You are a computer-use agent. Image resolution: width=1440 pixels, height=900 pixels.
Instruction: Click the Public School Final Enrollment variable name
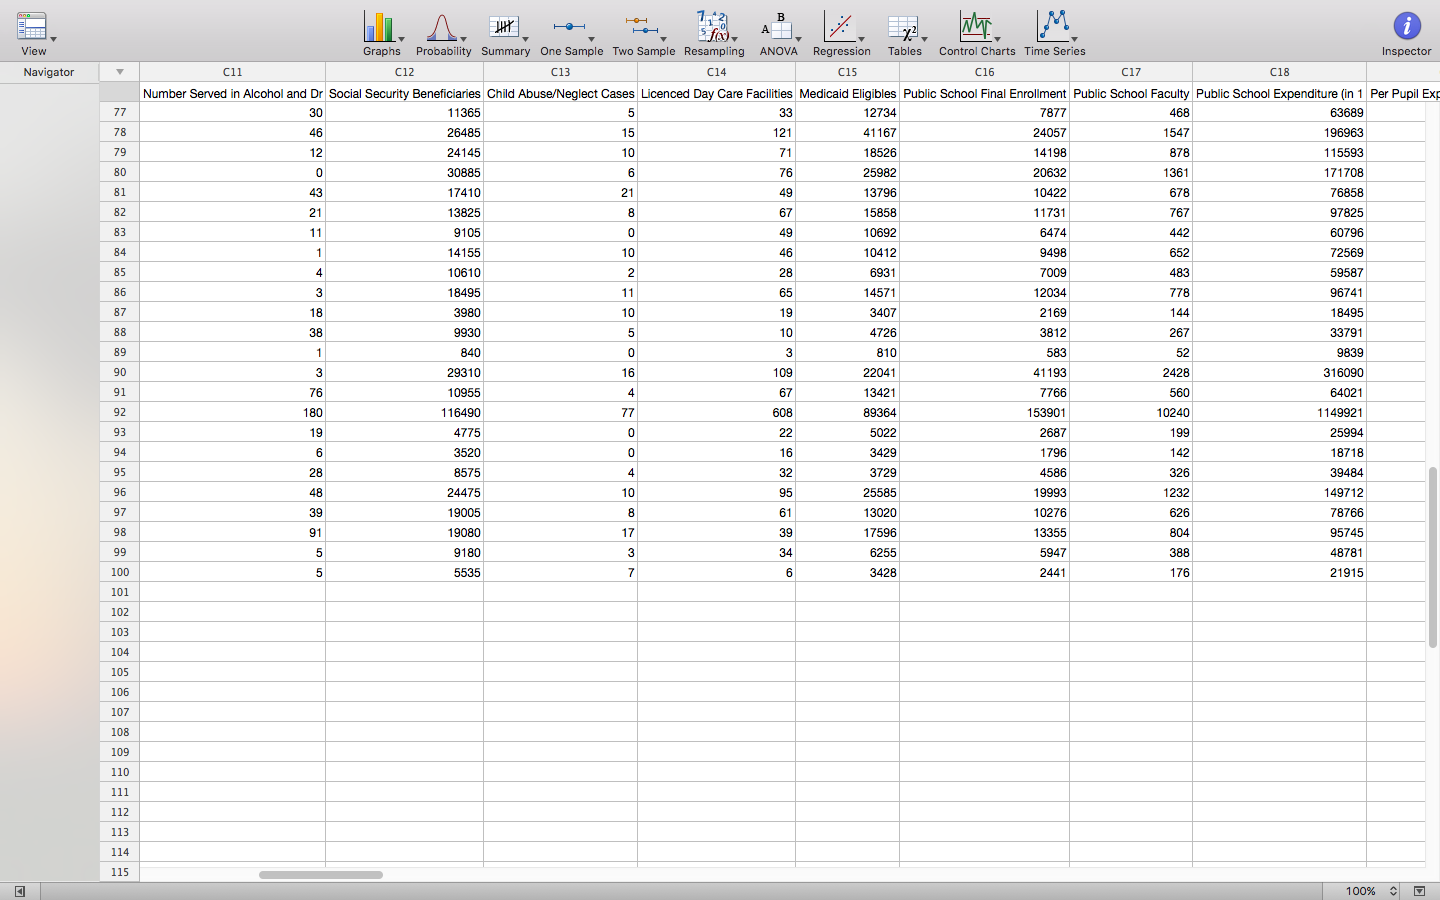click(984, 93)
